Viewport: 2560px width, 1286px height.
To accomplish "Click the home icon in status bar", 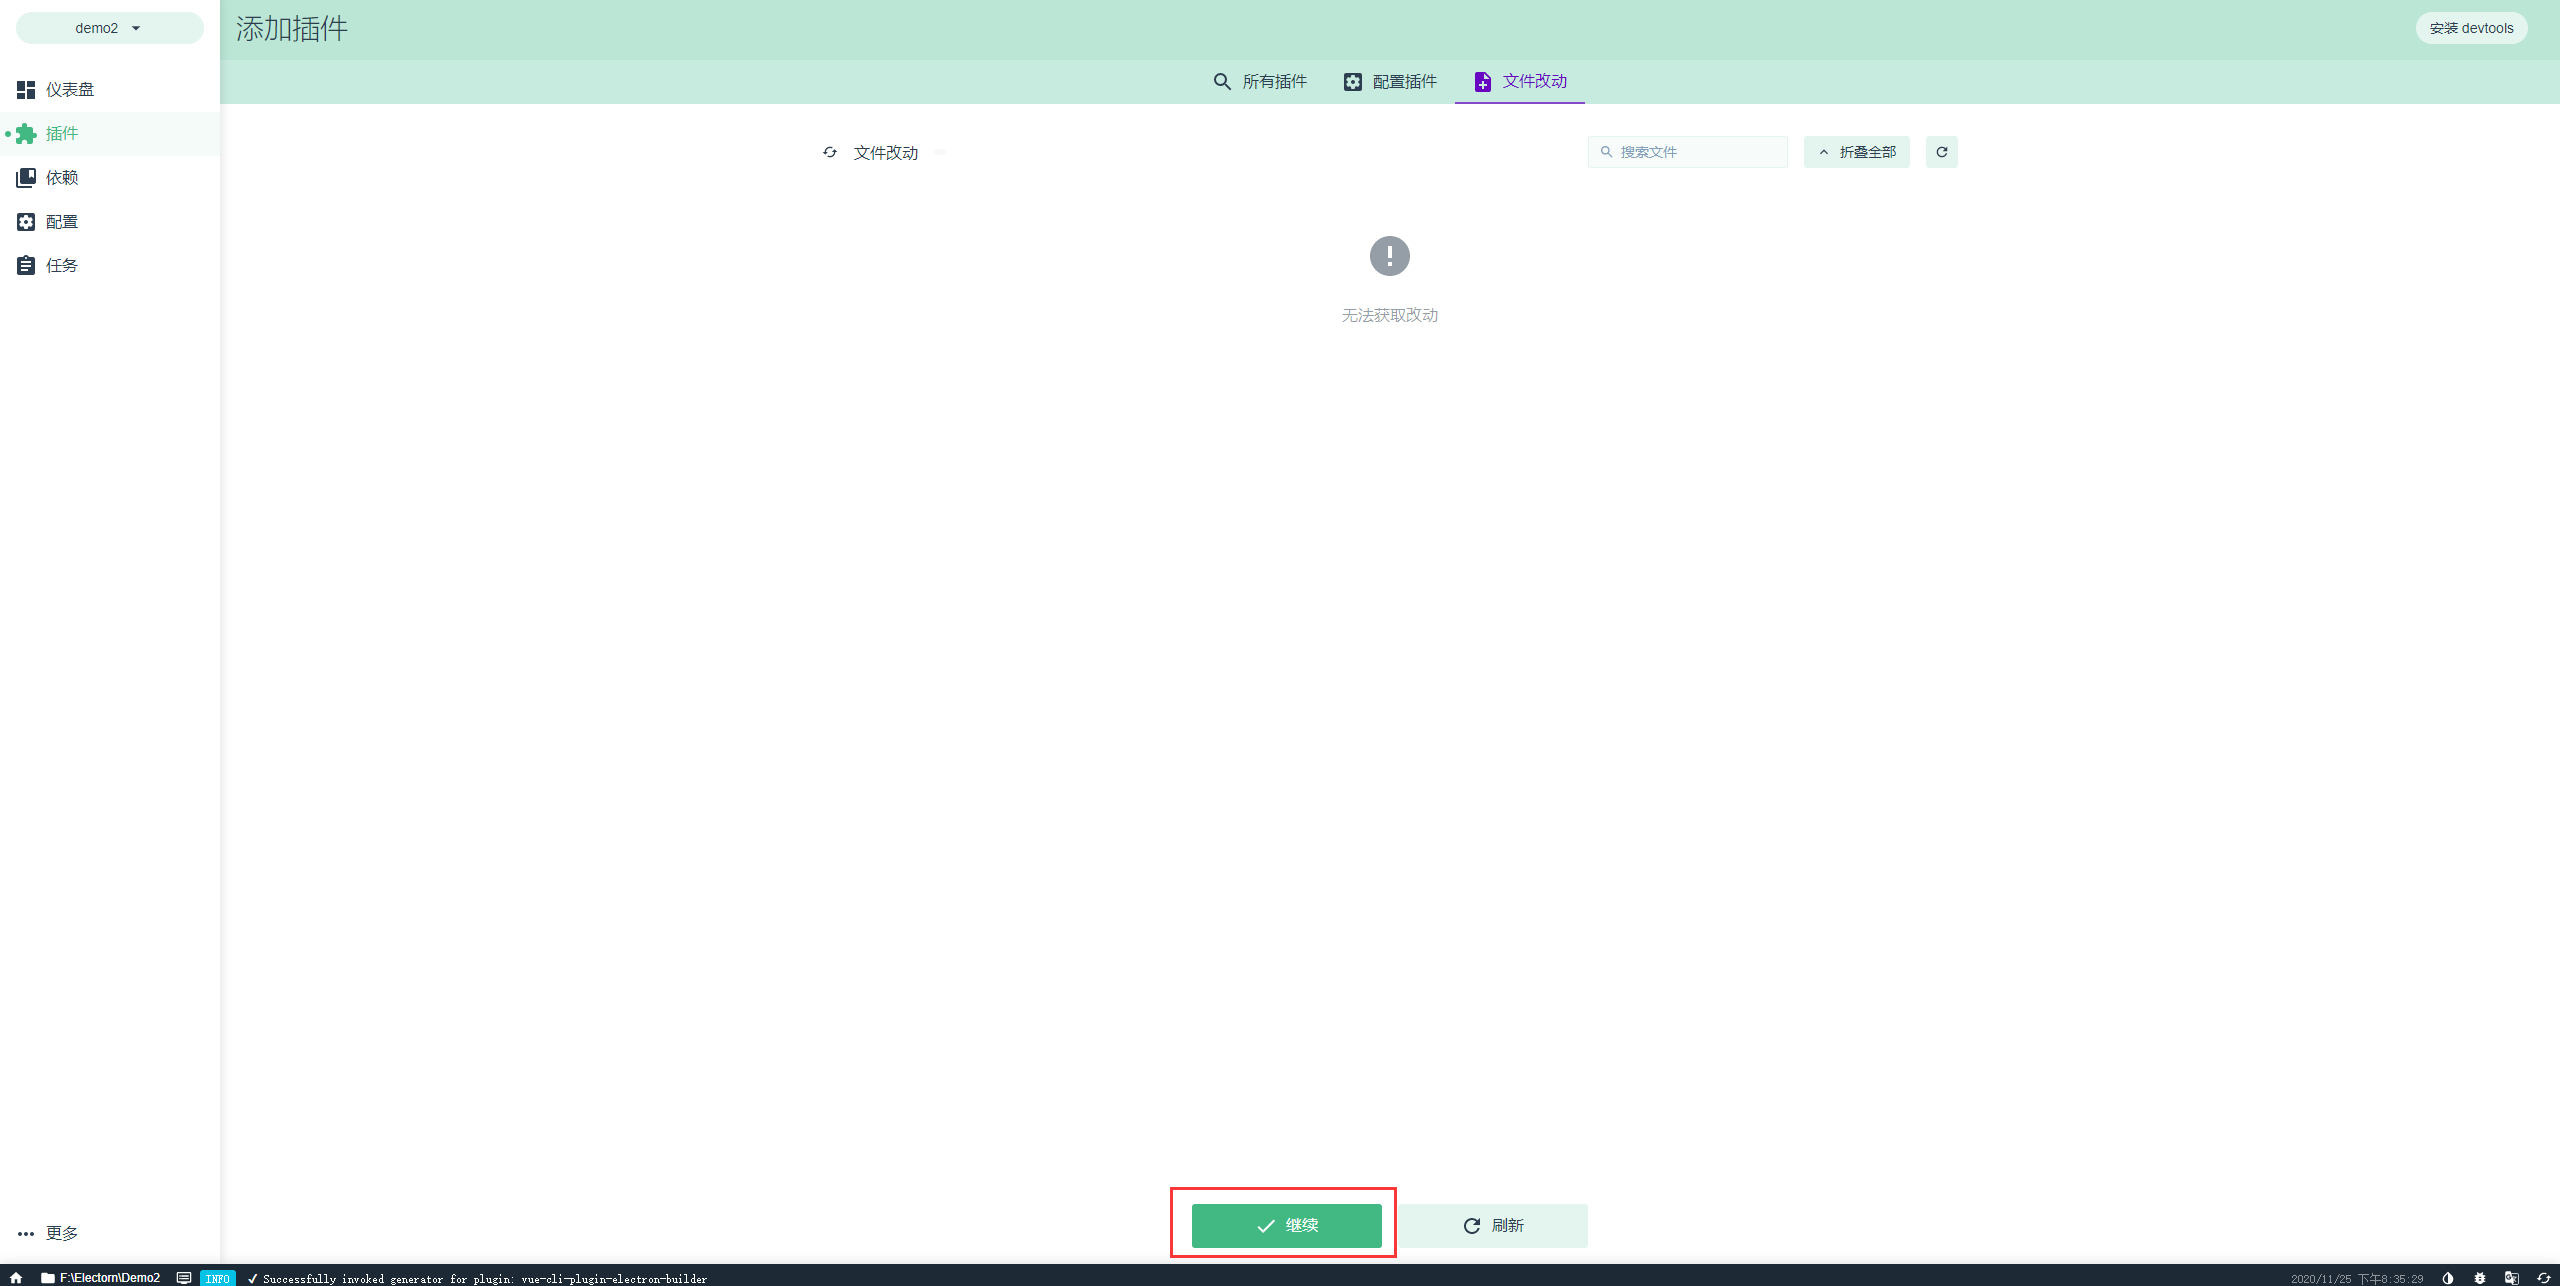I will (x=16, y=1278).
